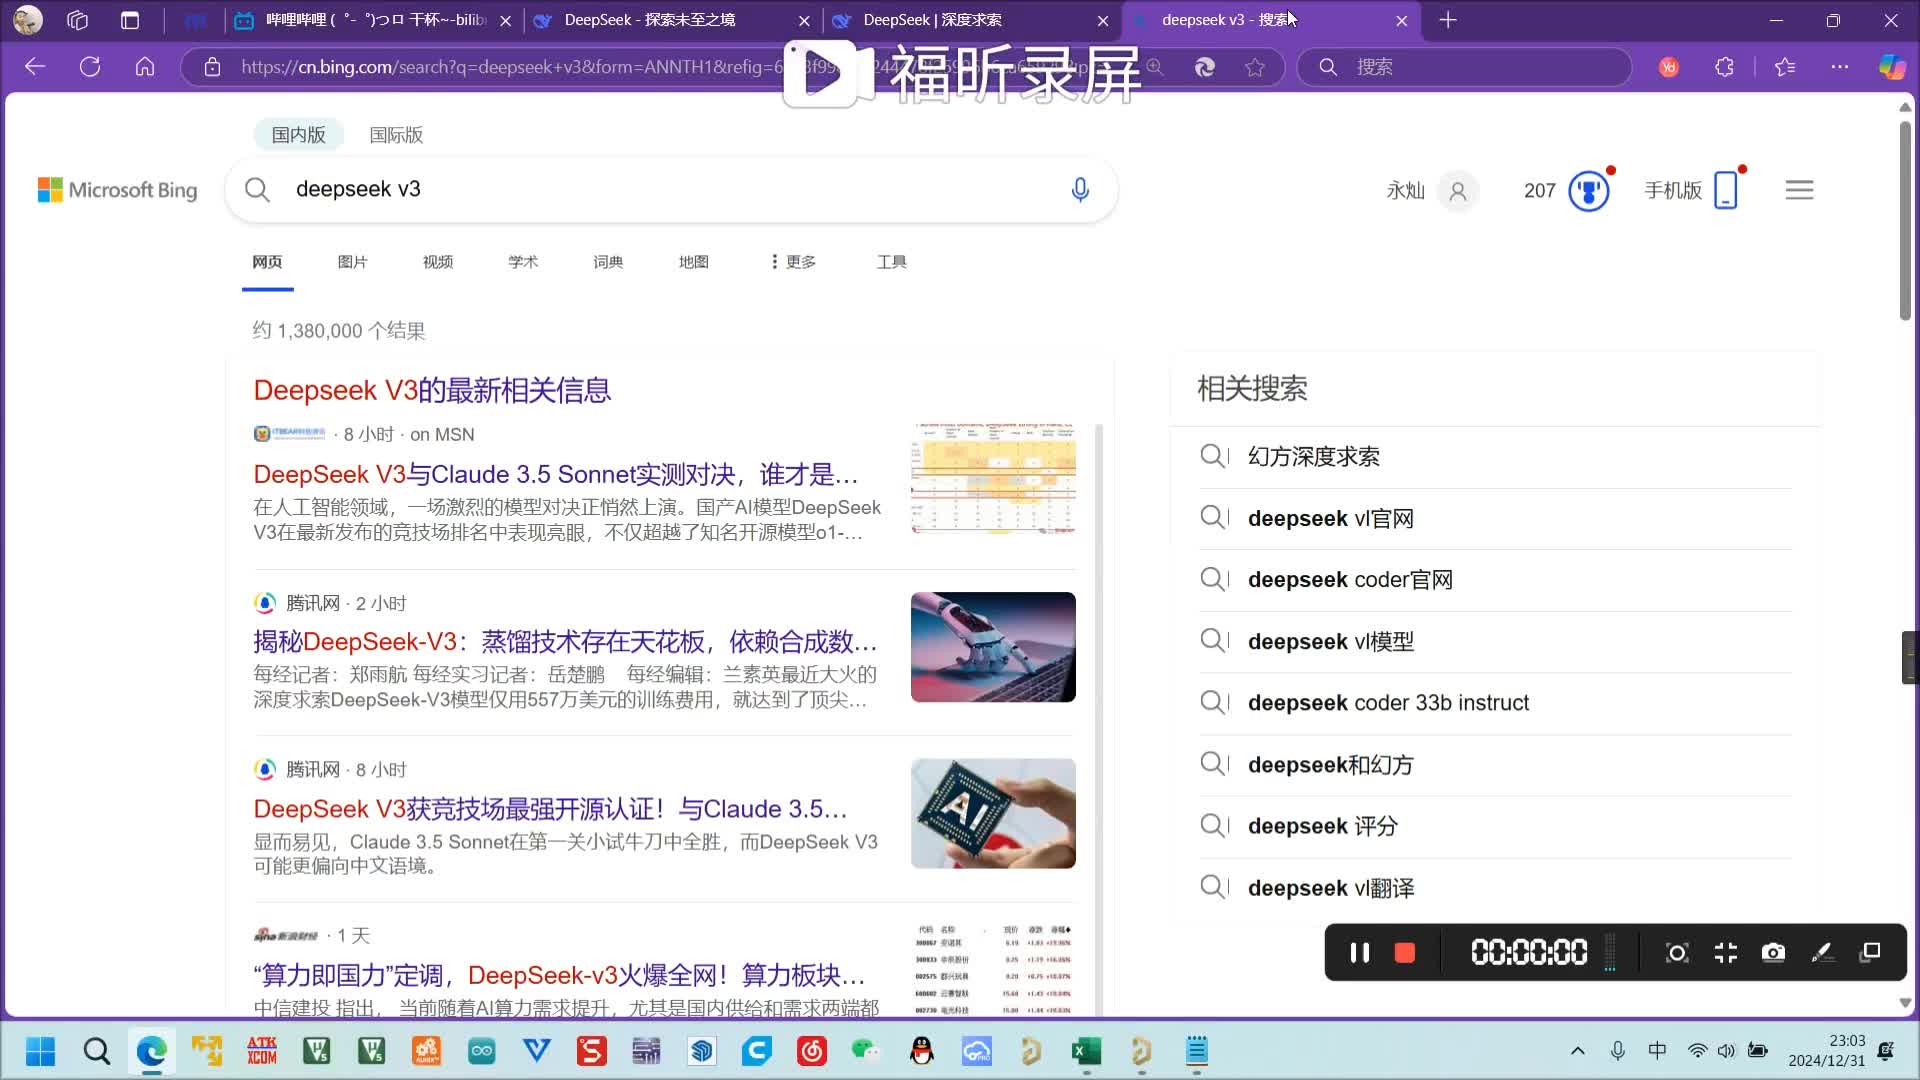Image resolution: width=1920 pixels, height=1080 pixels.
Task: Reload the Bing search page
Action: tap(90, 67)
